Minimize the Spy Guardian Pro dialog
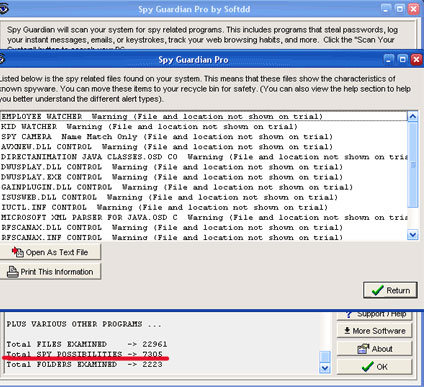The height and width of the screenshot is (387, 430). pos(389,60)
